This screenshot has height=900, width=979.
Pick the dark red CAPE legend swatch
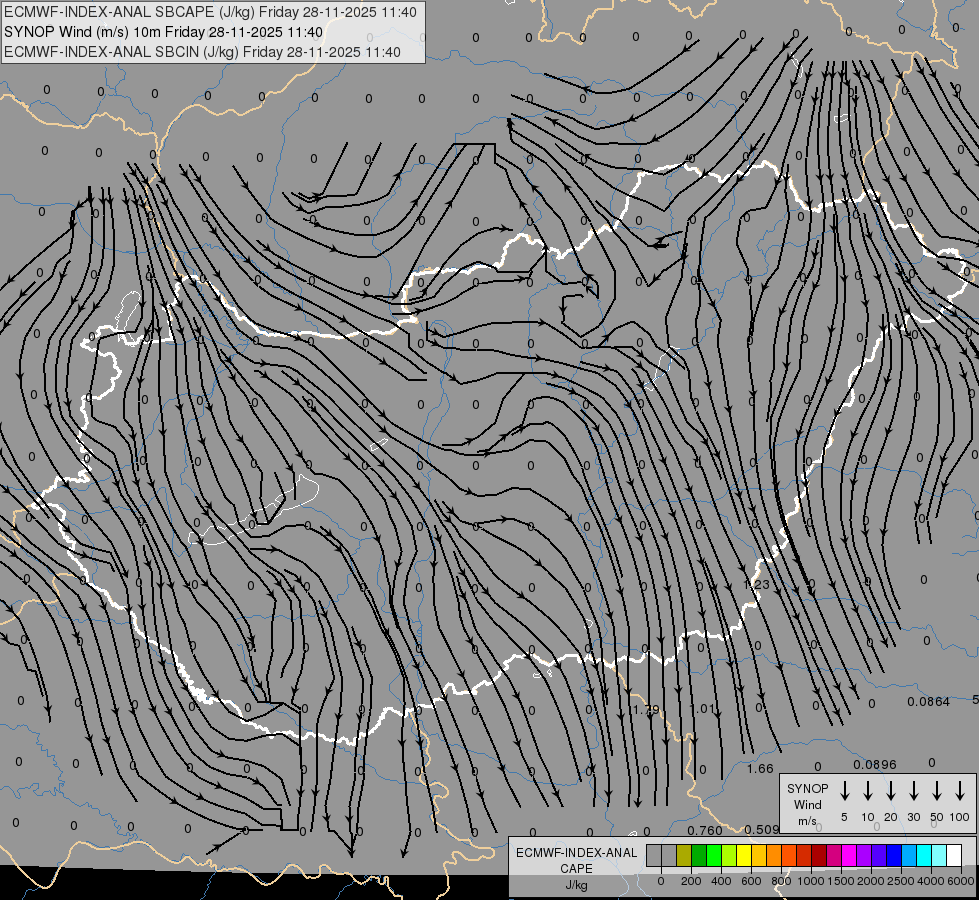click(x=819, y=856)
